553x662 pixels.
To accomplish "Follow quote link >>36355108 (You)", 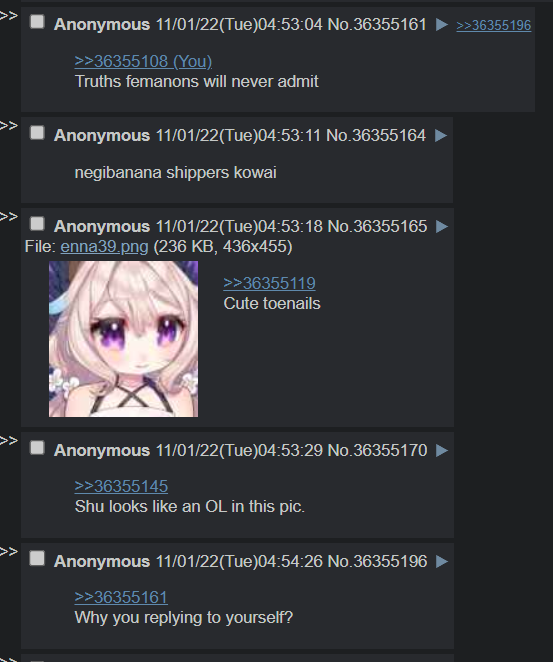I will (143, 62).
